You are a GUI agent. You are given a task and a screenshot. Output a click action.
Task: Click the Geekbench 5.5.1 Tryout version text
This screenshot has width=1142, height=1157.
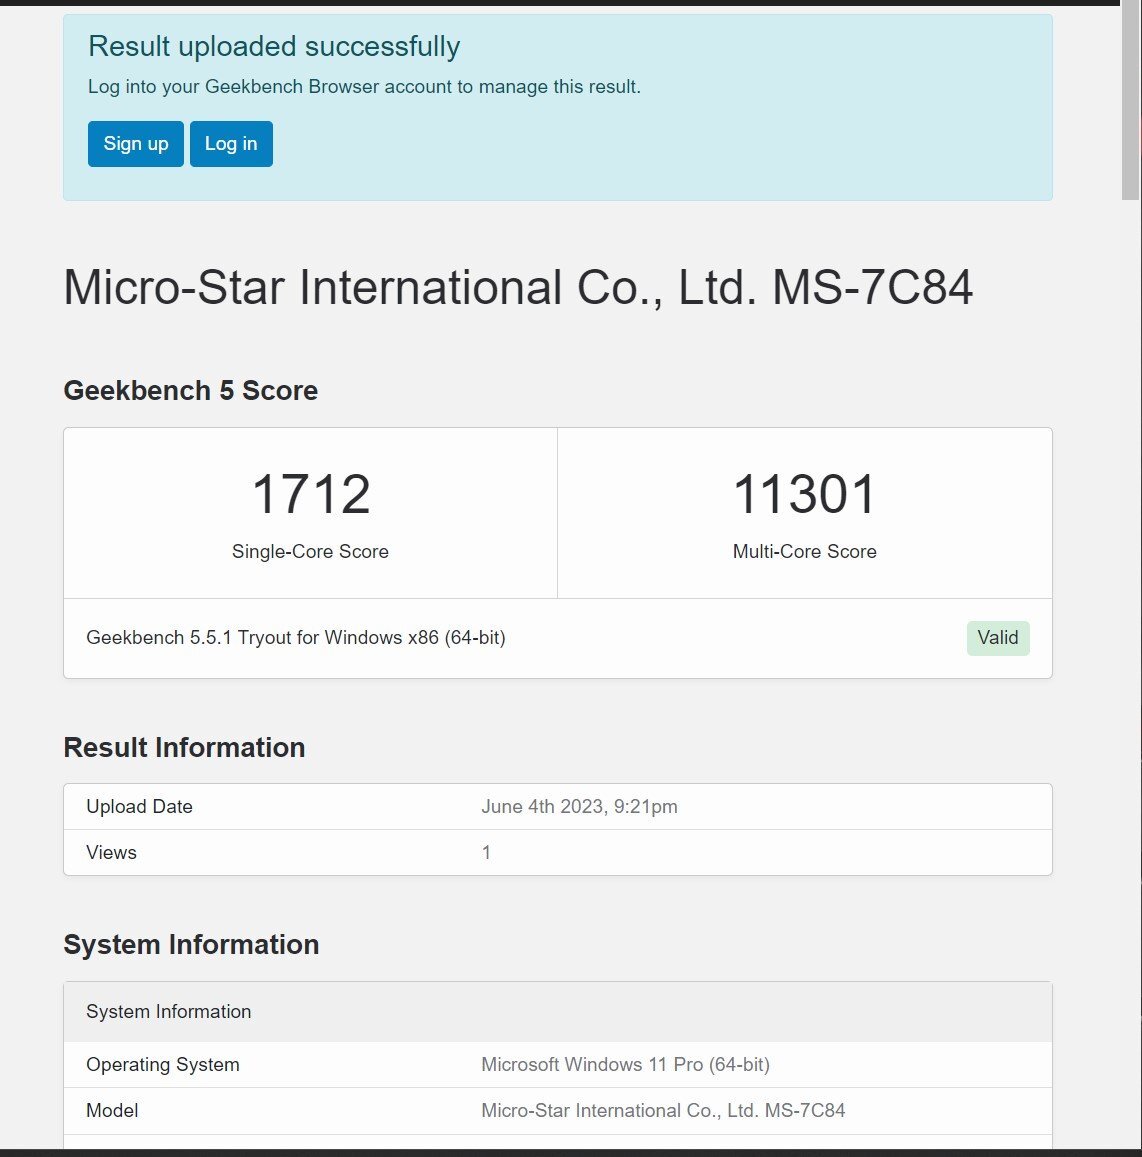click(x=296, y=638)
